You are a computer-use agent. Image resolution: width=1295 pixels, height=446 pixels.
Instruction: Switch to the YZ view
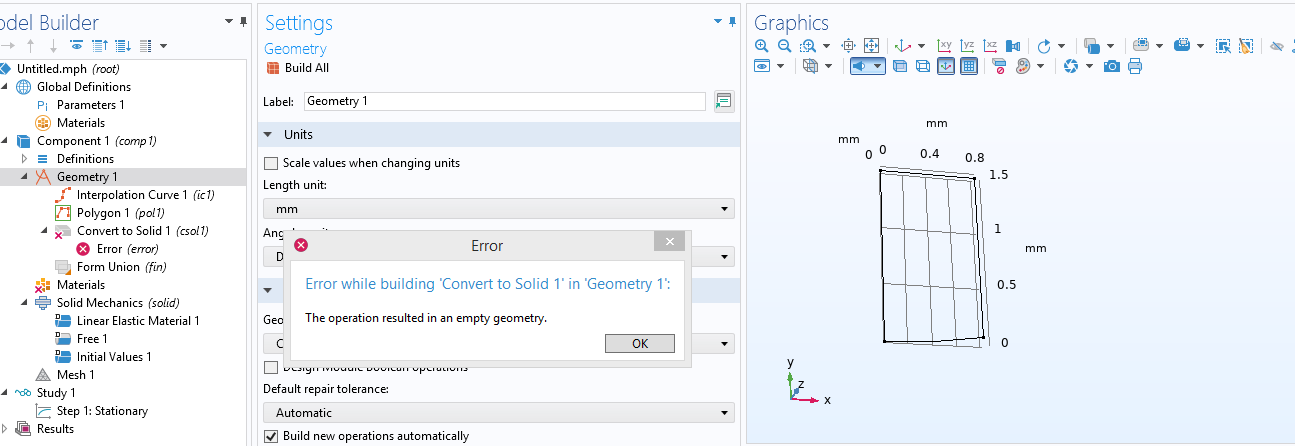[966, 46]
